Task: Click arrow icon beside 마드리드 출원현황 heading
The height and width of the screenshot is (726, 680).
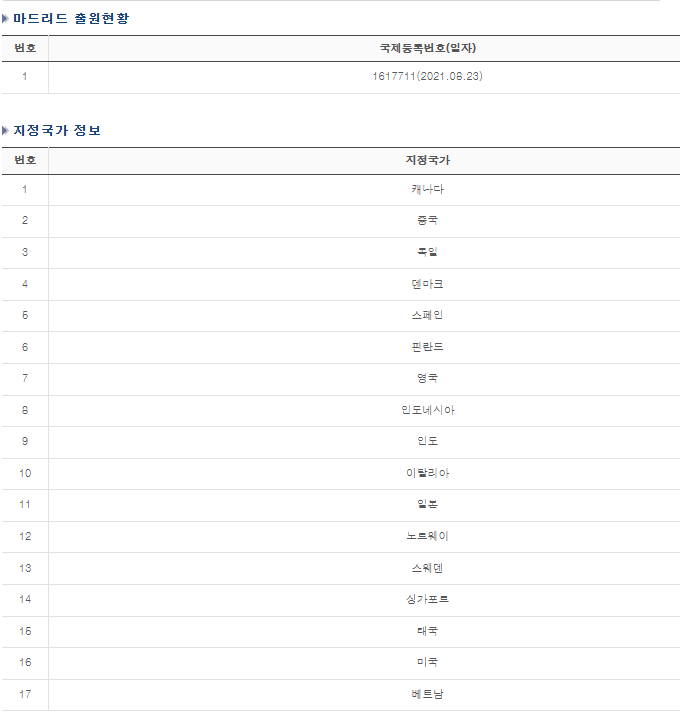Action: point(5,19)
